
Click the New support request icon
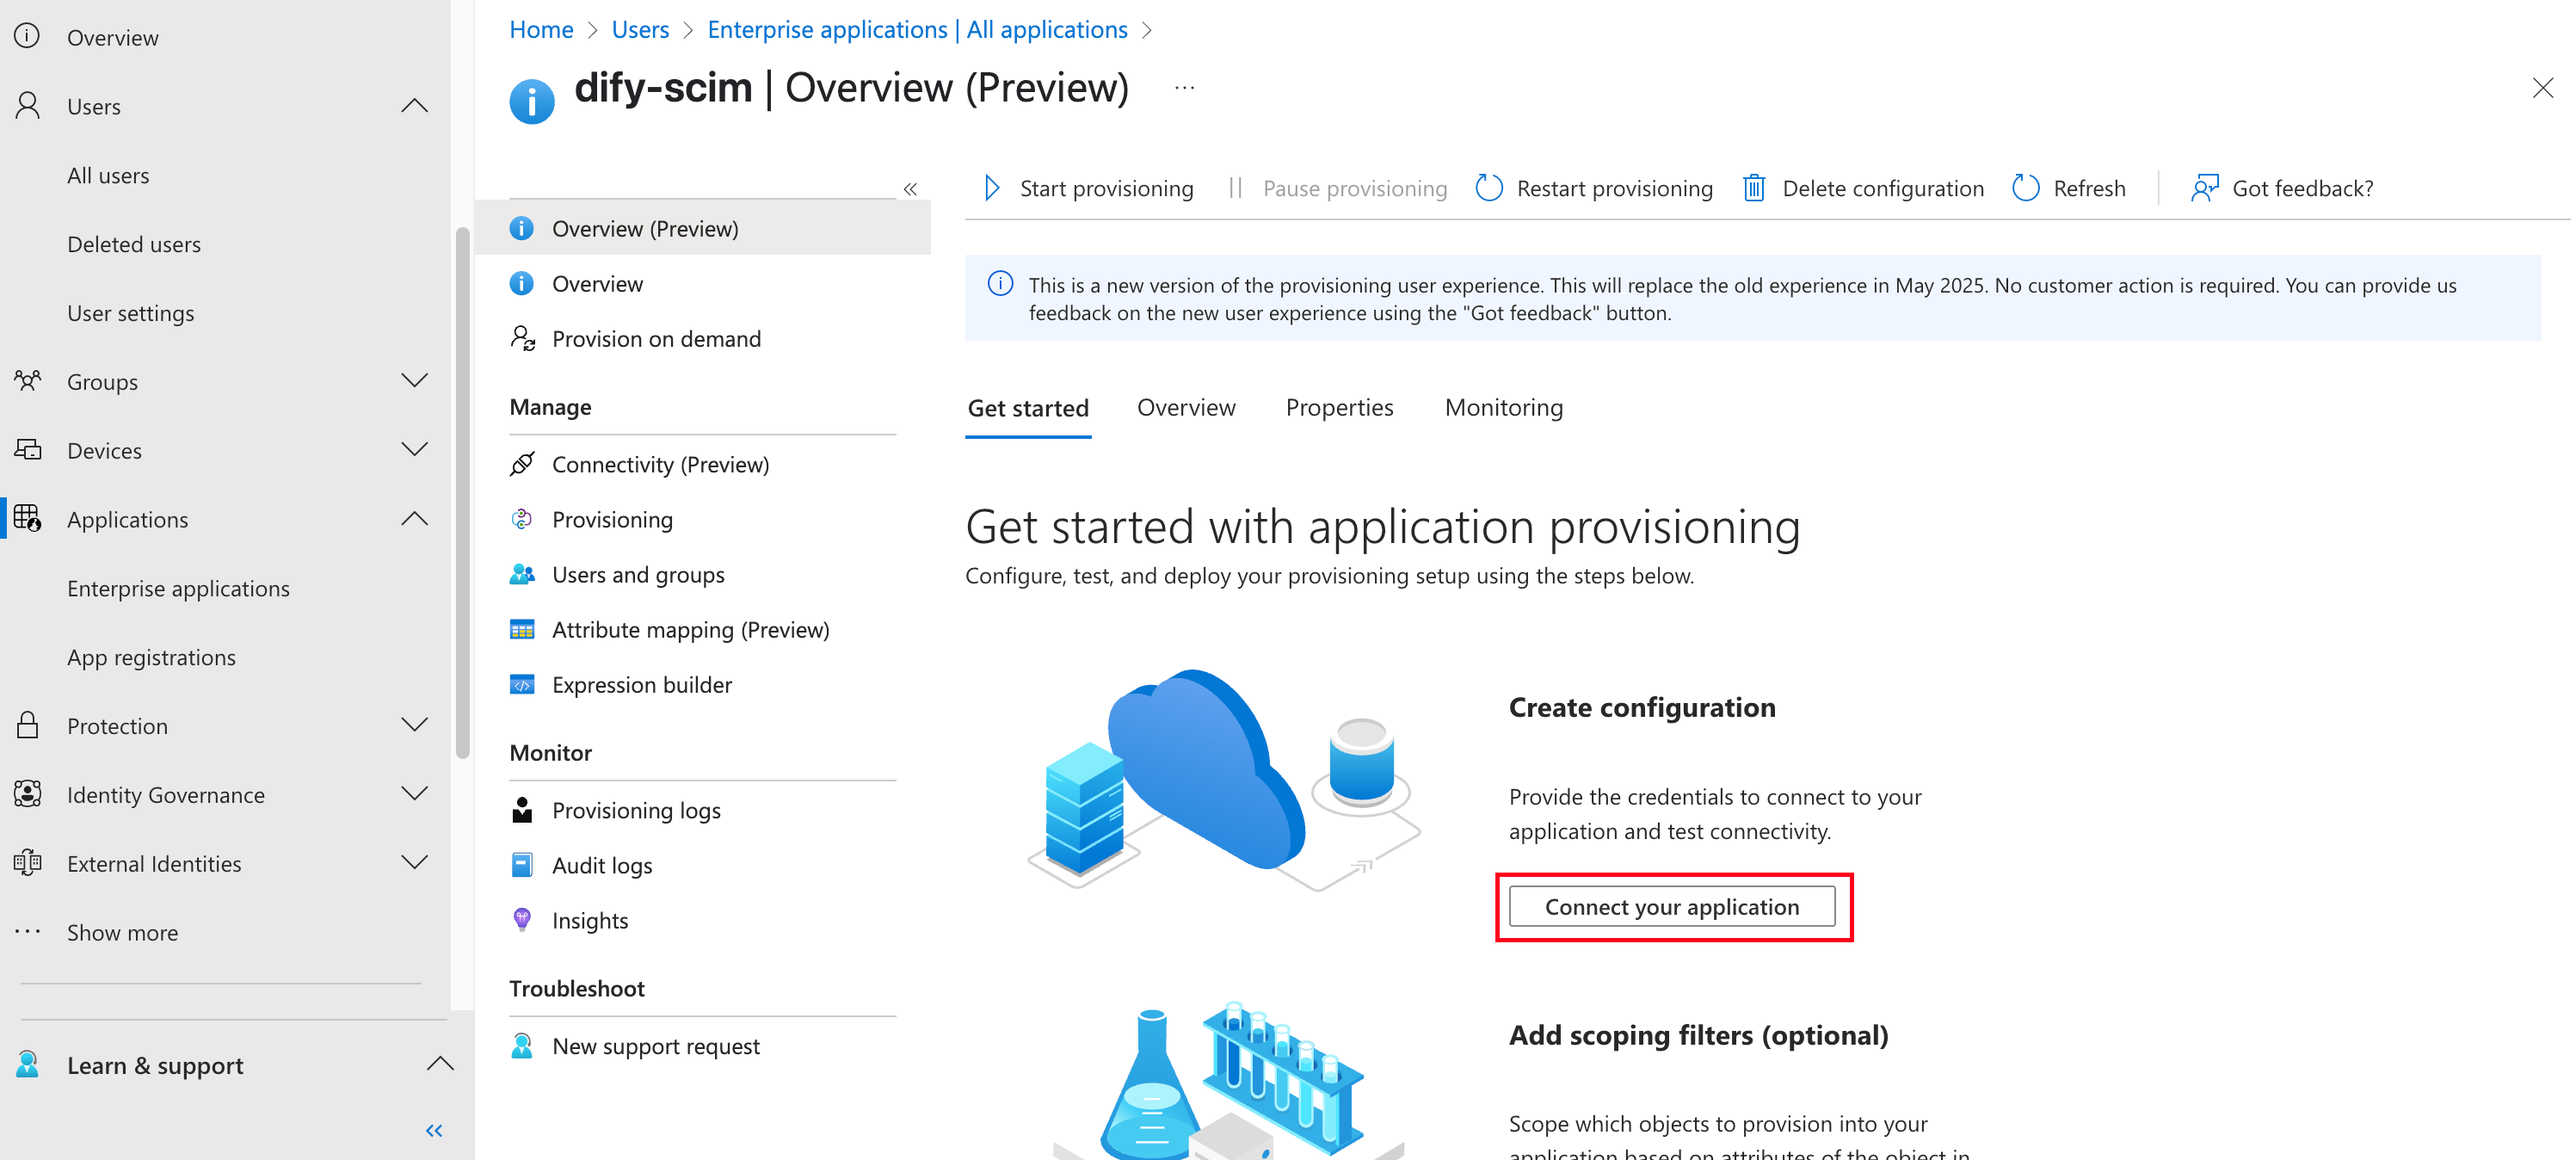click(x=522, y=1046)
